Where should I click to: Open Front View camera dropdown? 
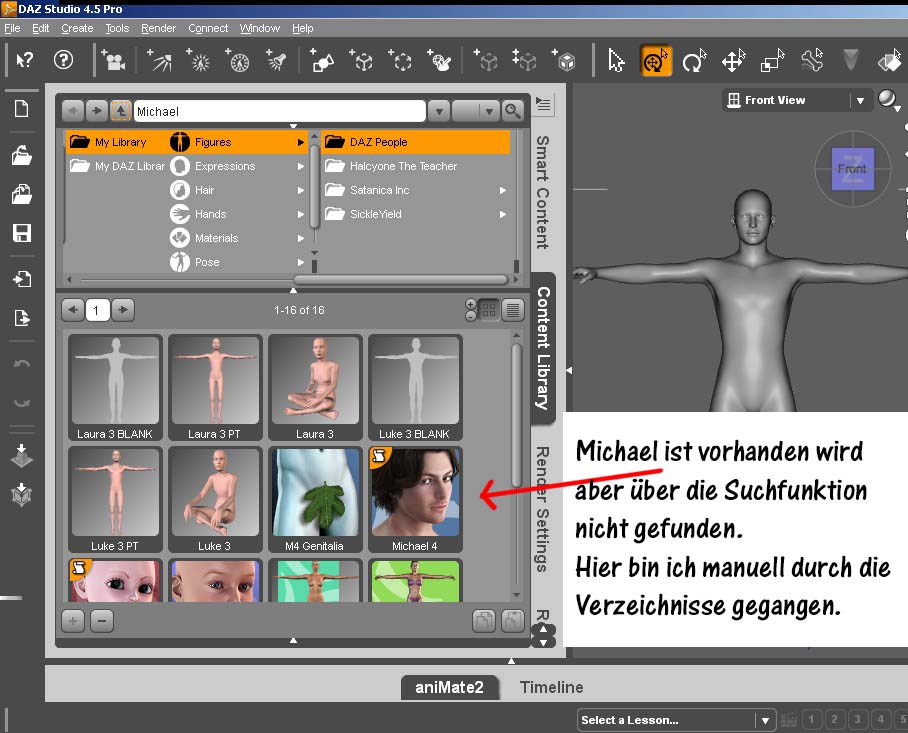point(860,100)
